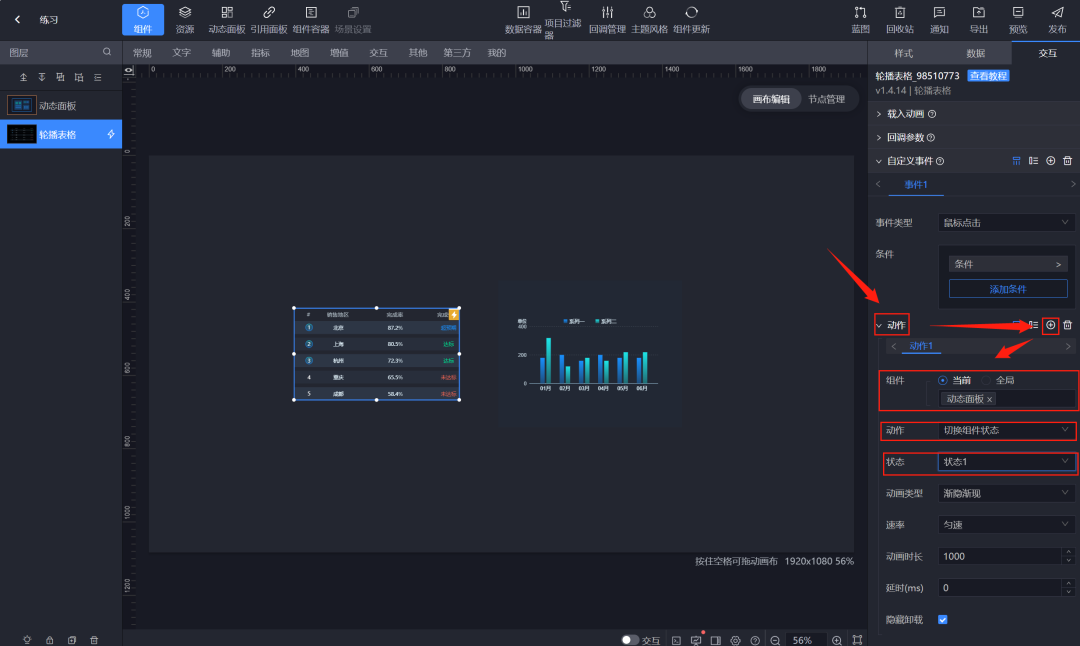
Task: Open the 资源 resources tool
Action: click(x=185, y=19)
